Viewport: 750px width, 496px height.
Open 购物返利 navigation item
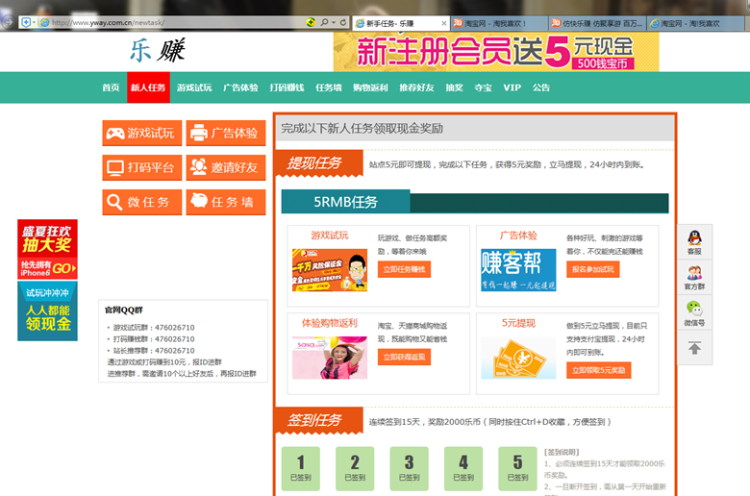[371, 88]
